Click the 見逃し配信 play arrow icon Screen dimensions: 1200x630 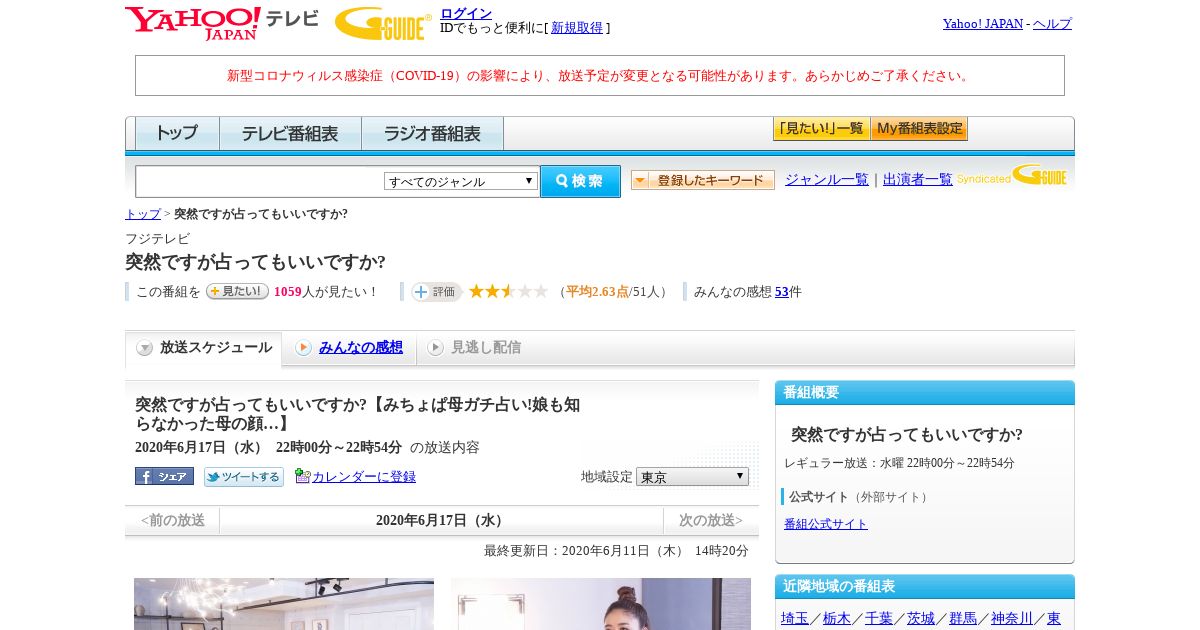(x=435, y=347)
